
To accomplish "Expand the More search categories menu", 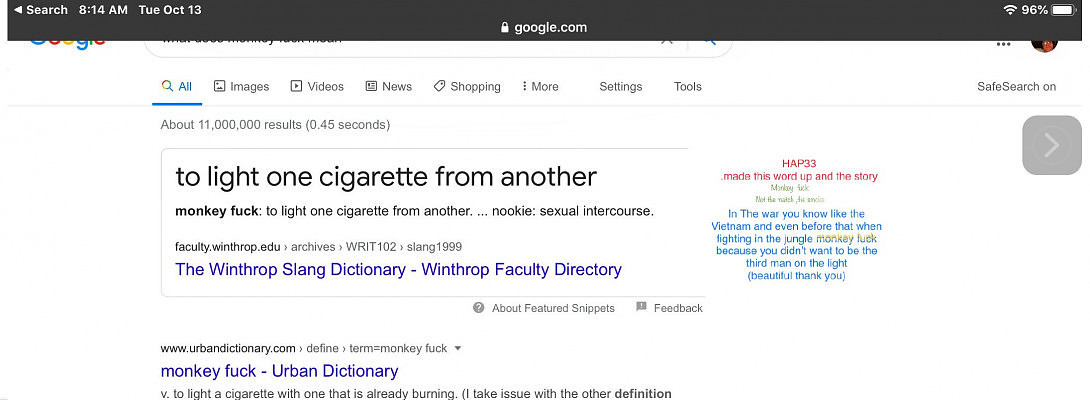I will coord(540,87).
